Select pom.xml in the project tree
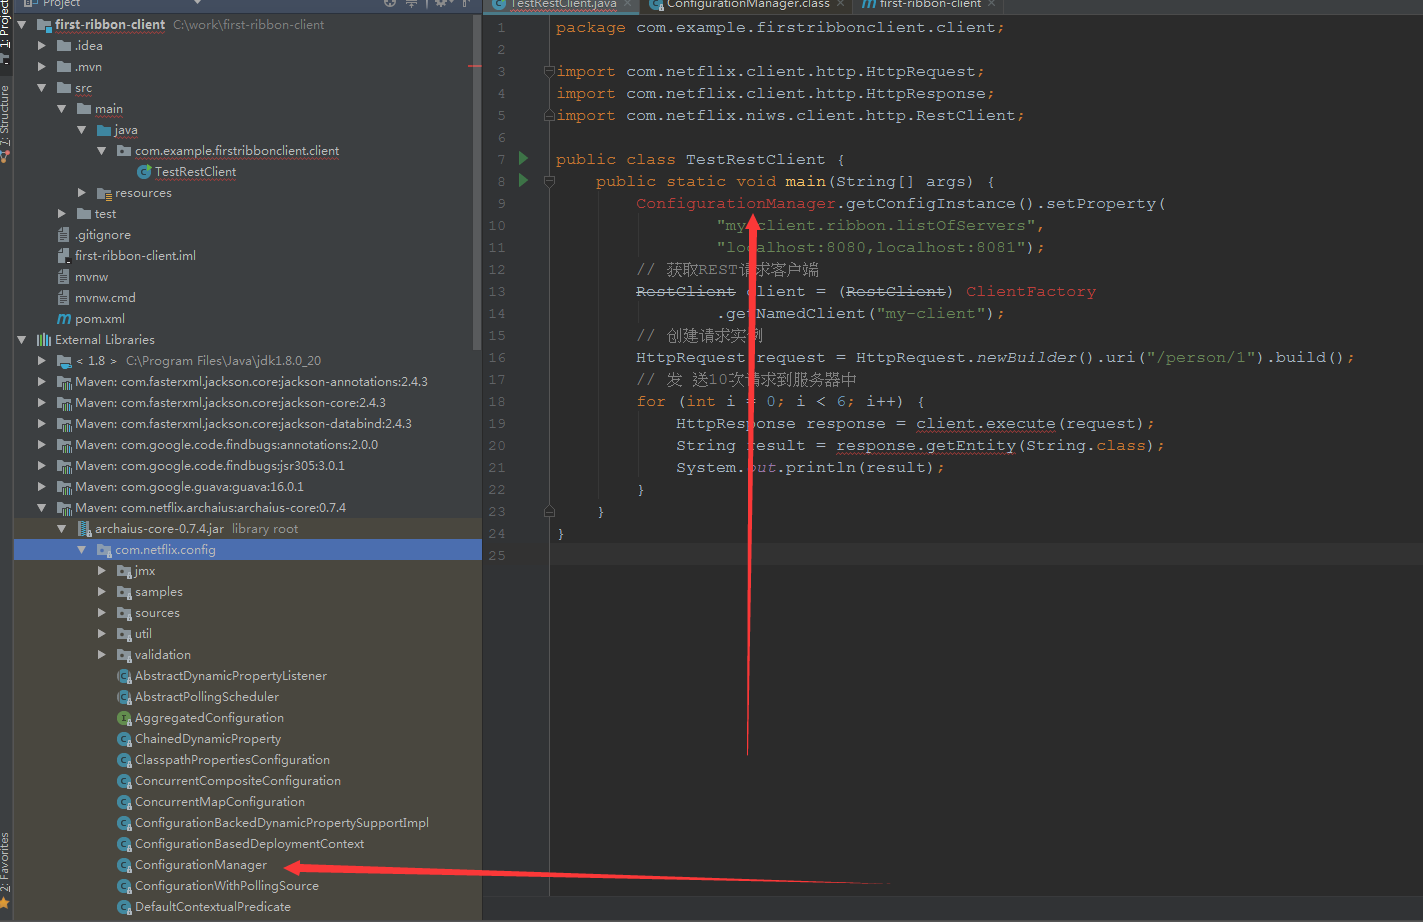The image size is (1423, 922). (100, 319)
